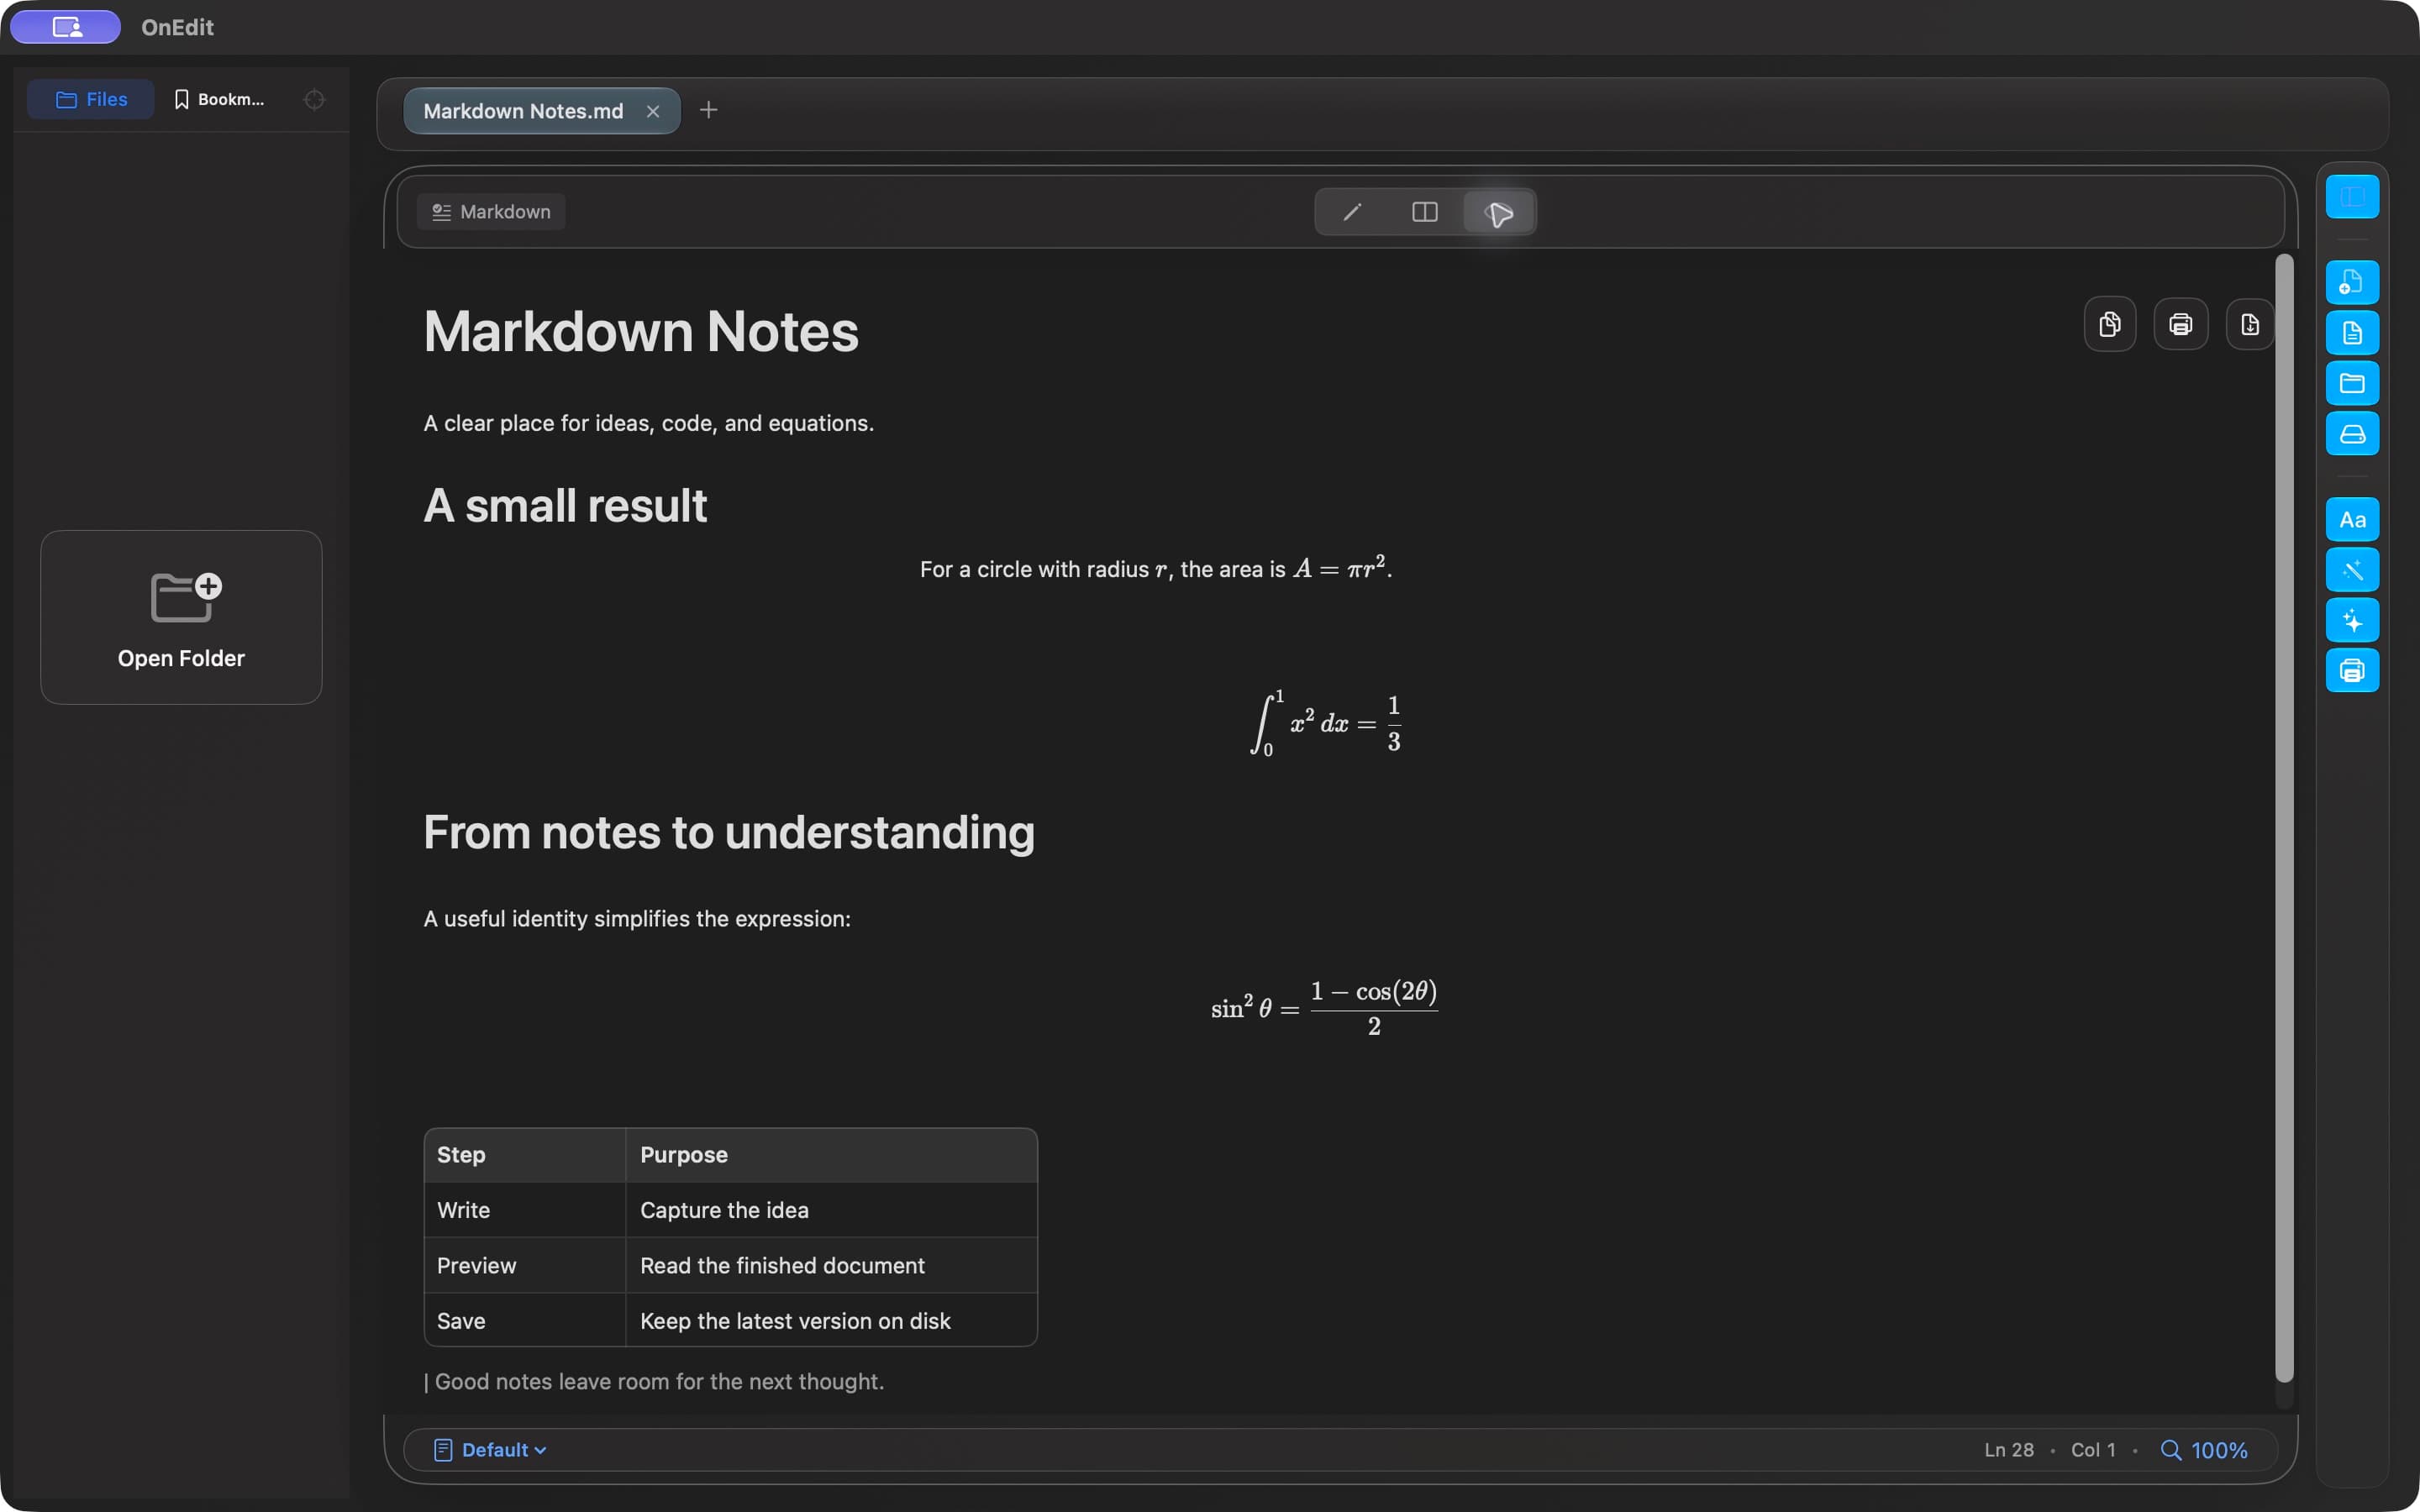
Task: Click the 'Purpose' table header
Action: (x=831, y=1155)
